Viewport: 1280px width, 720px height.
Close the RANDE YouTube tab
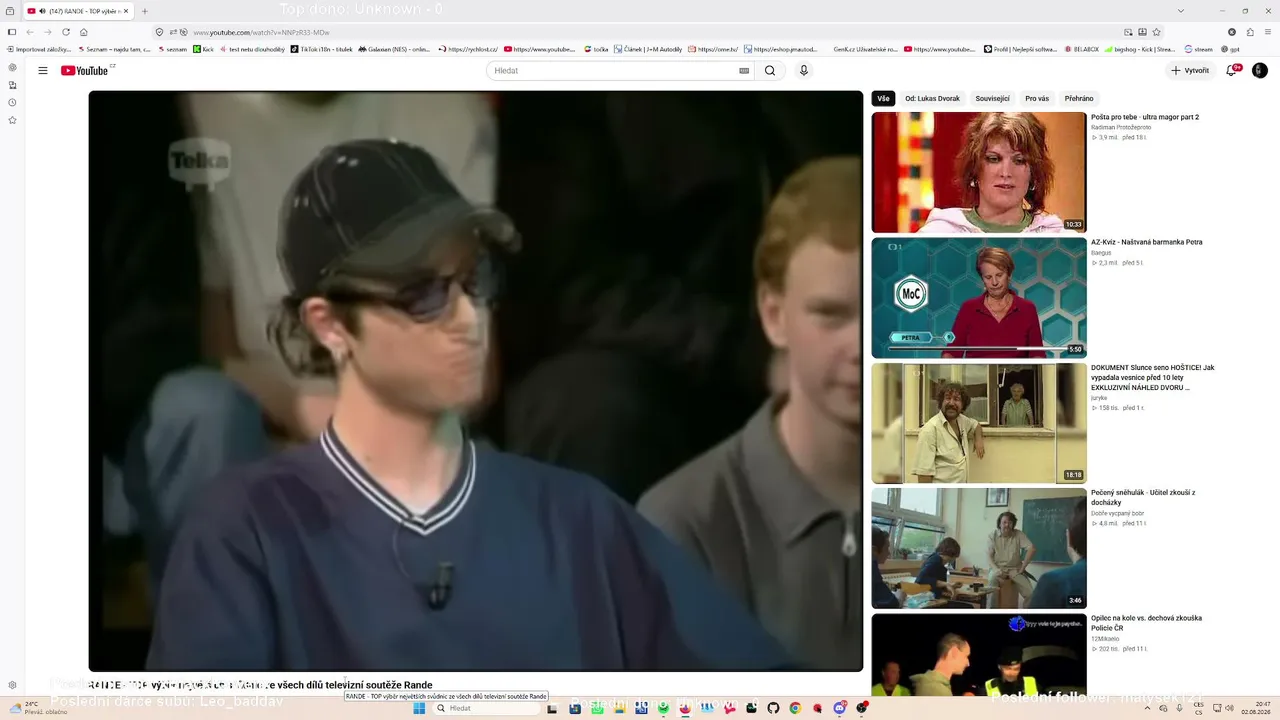[126, 11]
